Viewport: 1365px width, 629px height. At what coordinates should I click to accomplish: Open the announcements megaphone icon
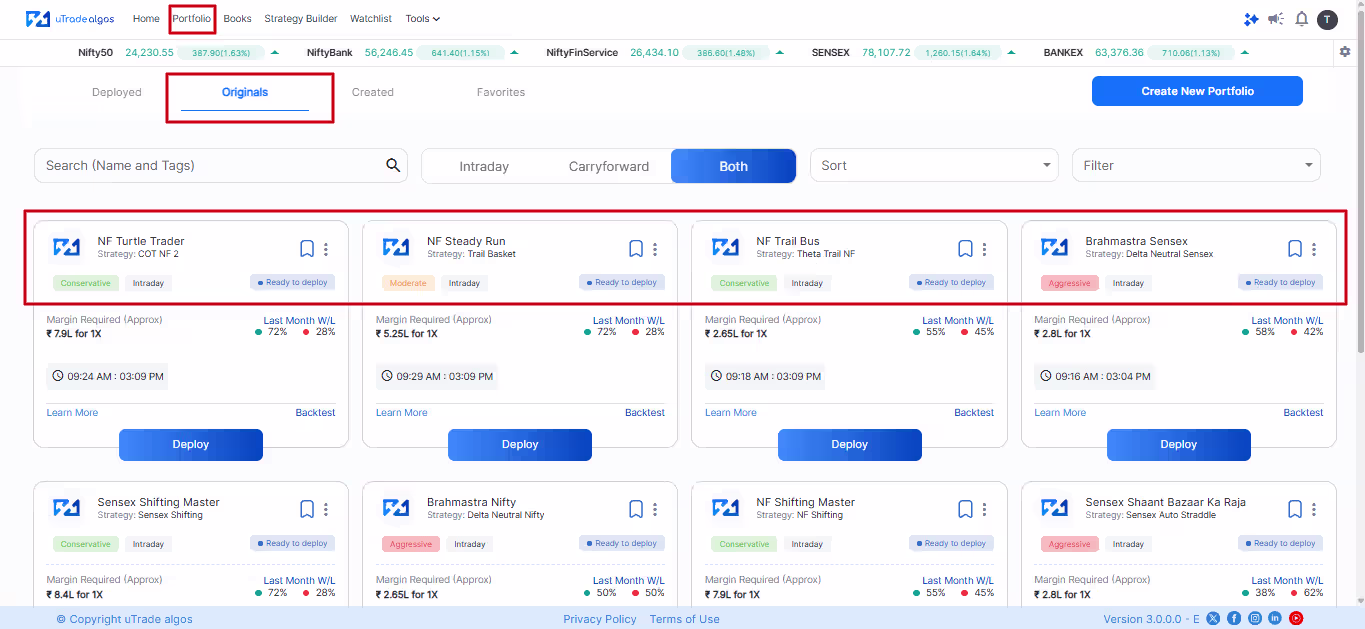pos(1276,19)
